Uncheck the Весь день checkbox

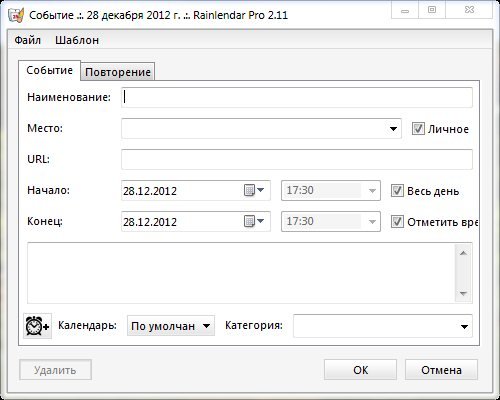397,191
